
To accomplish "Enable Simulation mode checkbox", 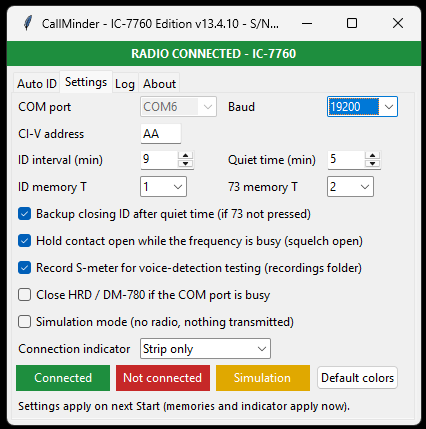I will point(25,322).
